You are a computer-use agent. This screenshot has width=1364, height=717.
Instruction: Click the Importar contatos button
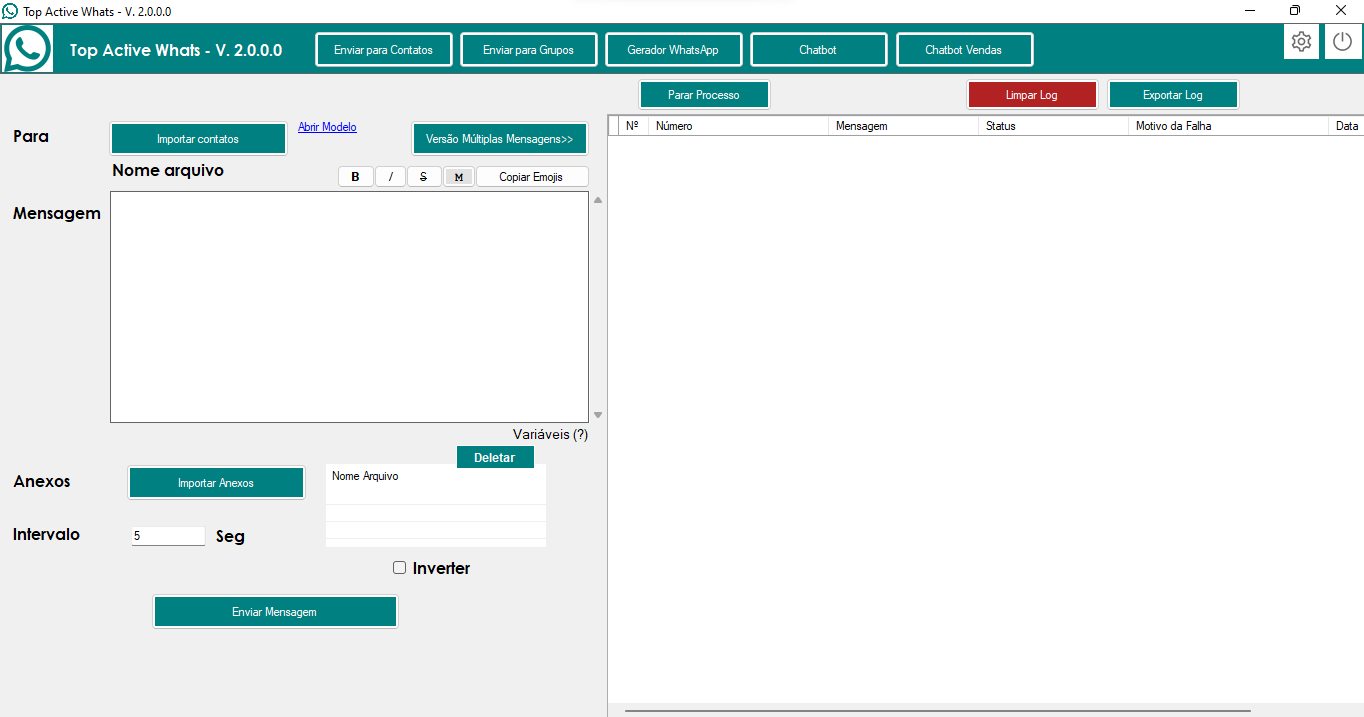tap(198, 139)
